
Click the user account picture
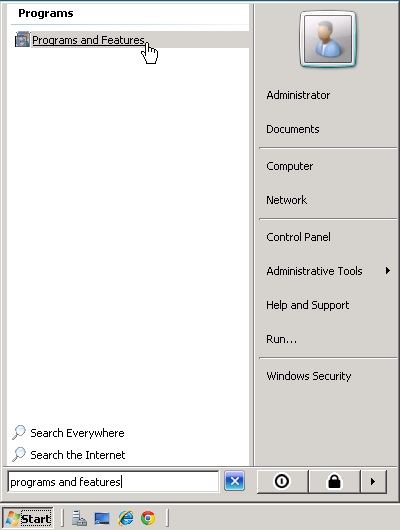click(328, 39)
